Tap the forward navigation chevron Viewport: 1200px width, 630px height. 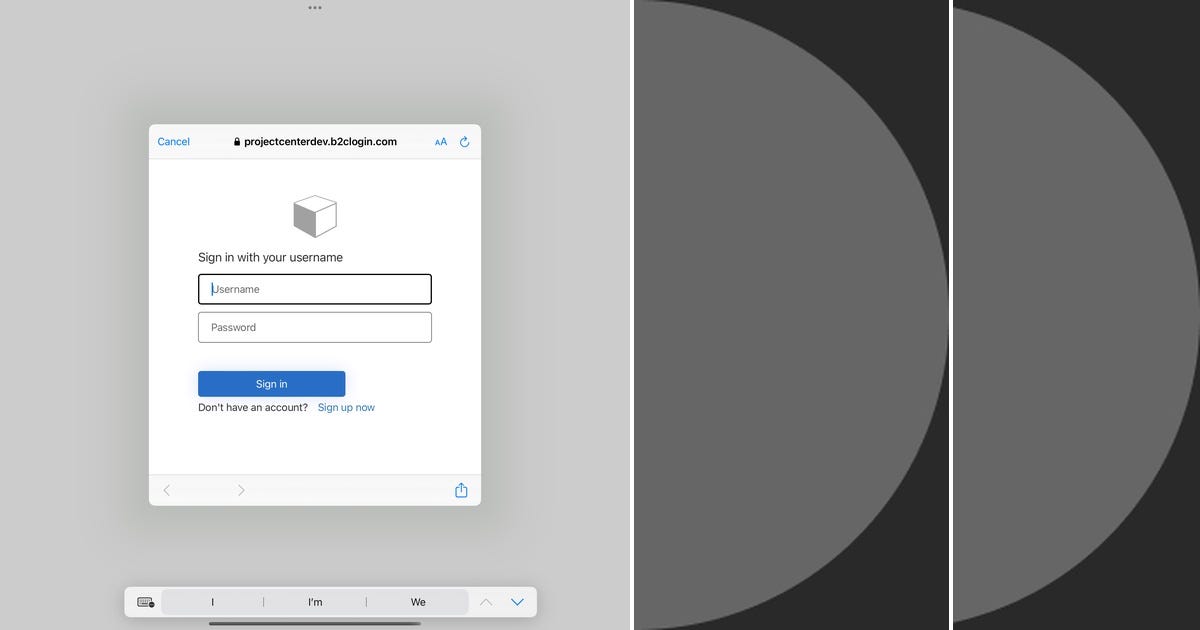click(x=241, y=490)
